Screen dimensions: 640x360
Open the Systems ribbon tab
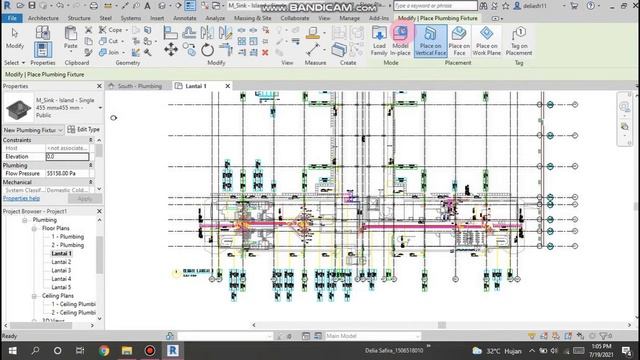[x=131, y=18]
